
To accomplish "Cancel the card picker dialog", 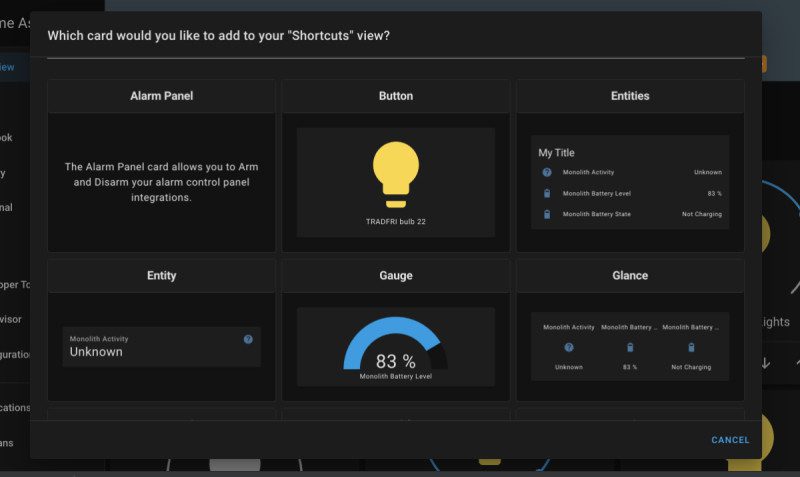I will tap(730, 440).
